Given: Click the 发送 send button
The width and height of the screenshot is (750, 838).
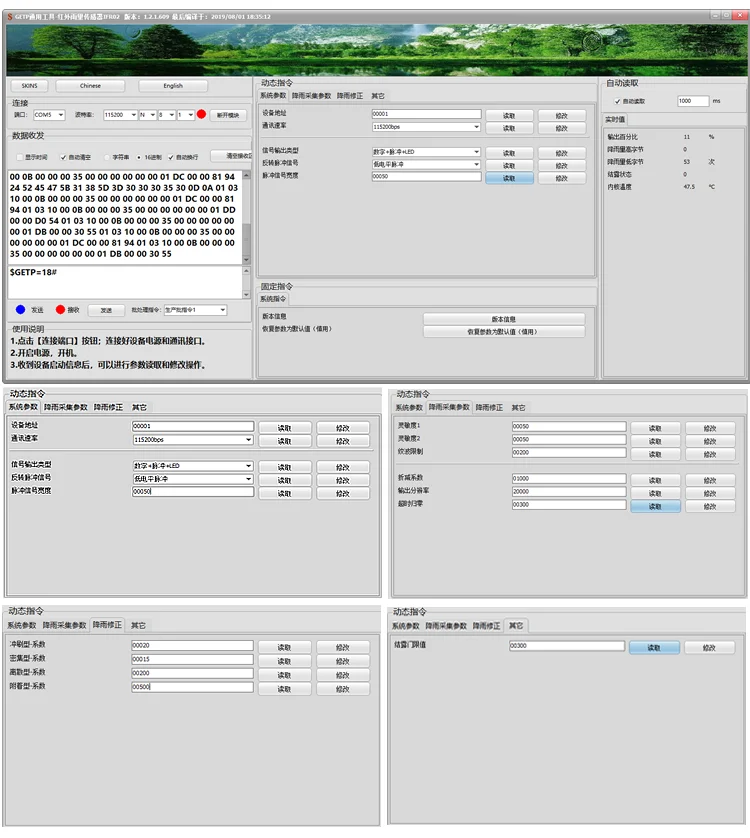Looking at the screenshot, I should [x=106, y=310].
